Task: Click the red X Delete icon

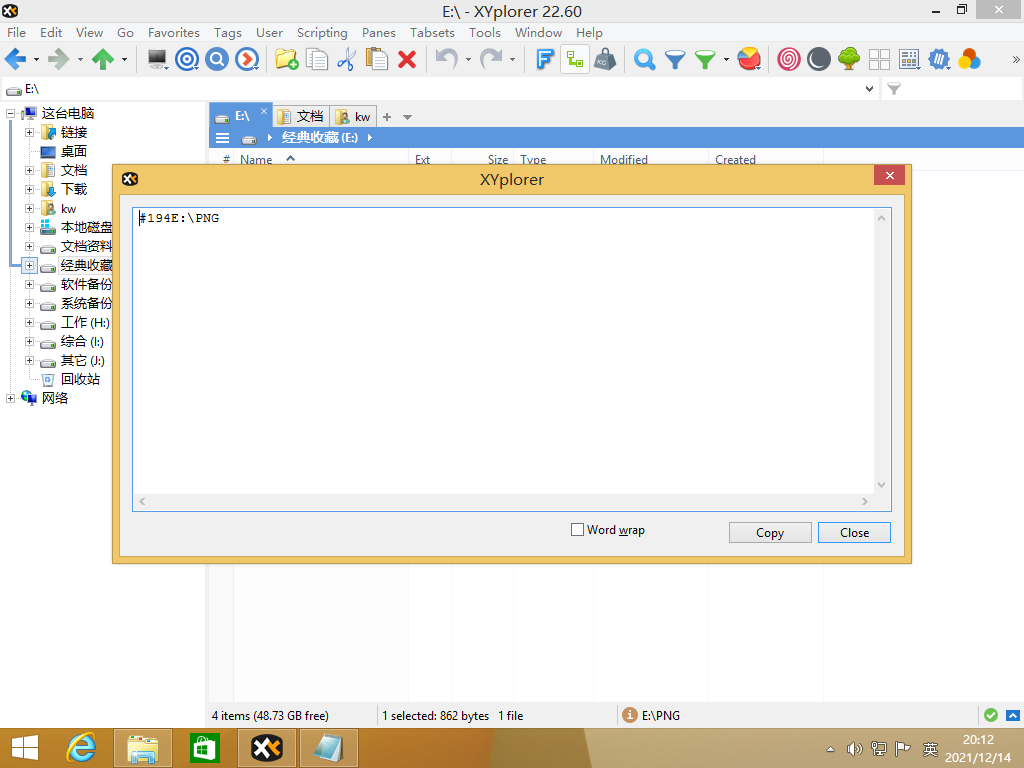Action: (x=407, y=60)
